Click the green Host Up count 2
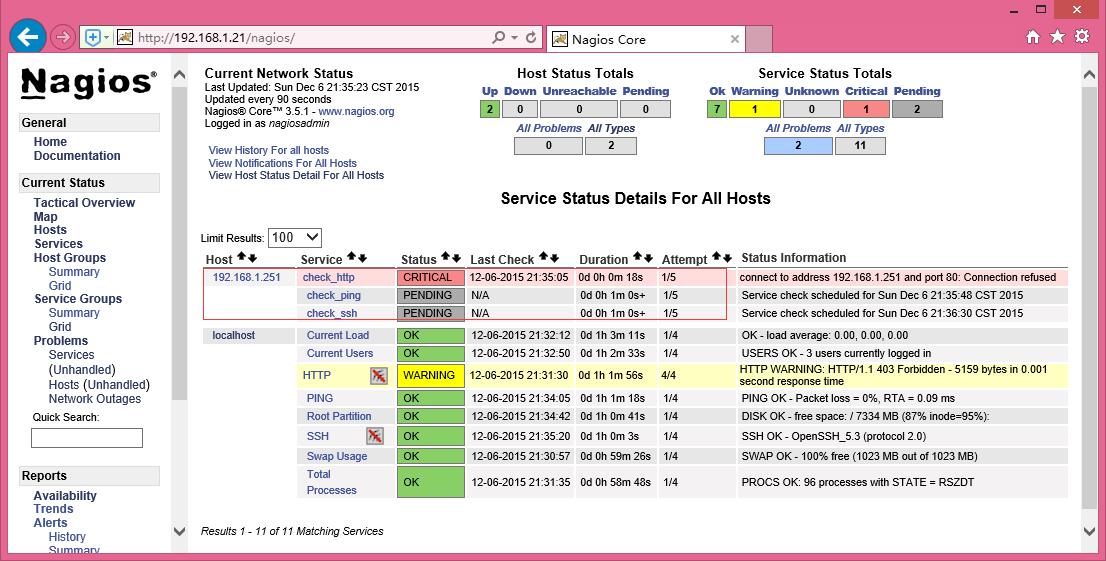Screen dimensions: 1106x561 click(x=490, y=109)
